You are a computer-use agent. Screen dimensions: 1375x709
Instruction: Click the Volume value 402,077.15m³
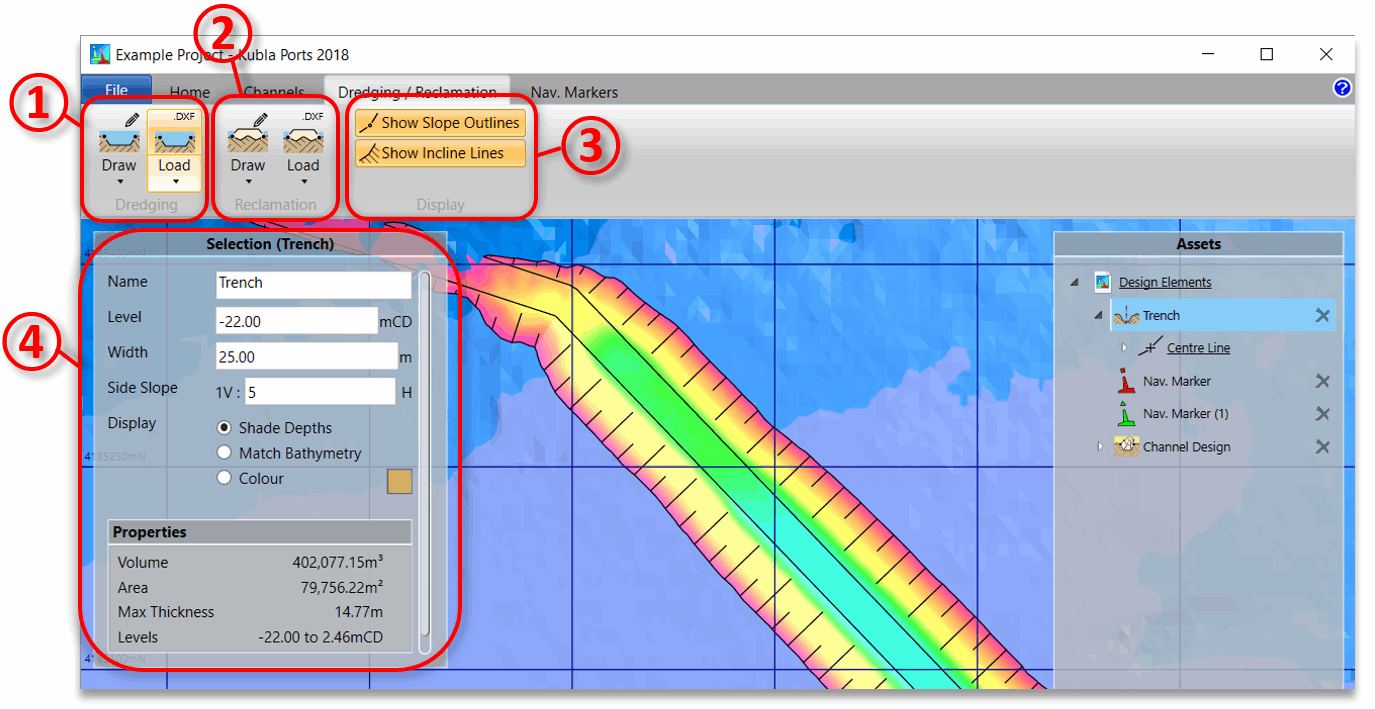tap(337, 562)
